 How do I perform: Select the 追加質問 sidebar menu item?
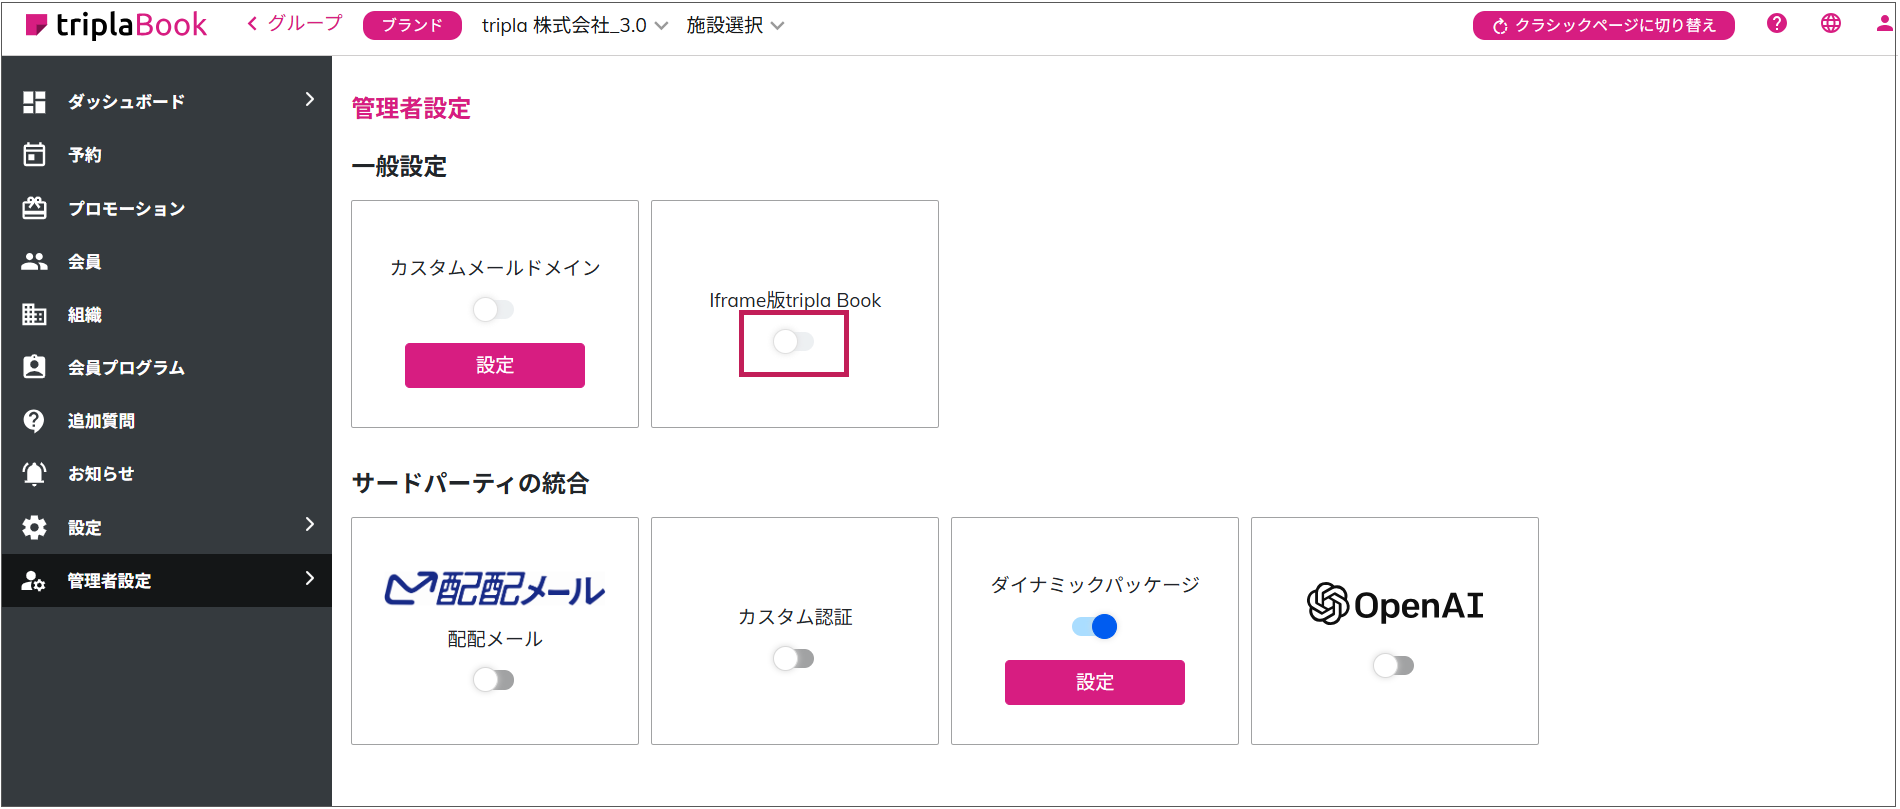point(101,421)
